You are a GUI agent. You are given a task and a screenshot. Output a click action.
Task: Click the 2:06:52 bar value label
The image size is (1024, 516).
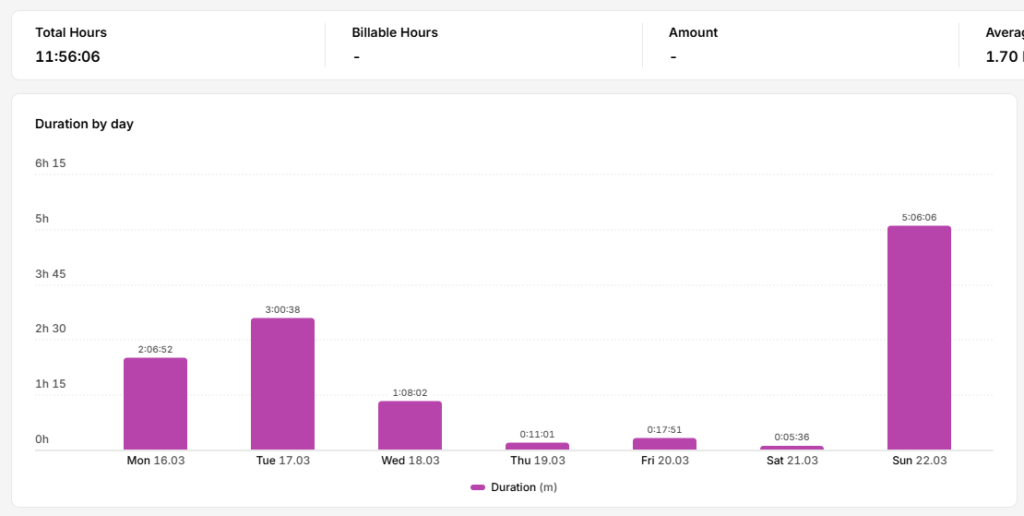pos(155,349)
